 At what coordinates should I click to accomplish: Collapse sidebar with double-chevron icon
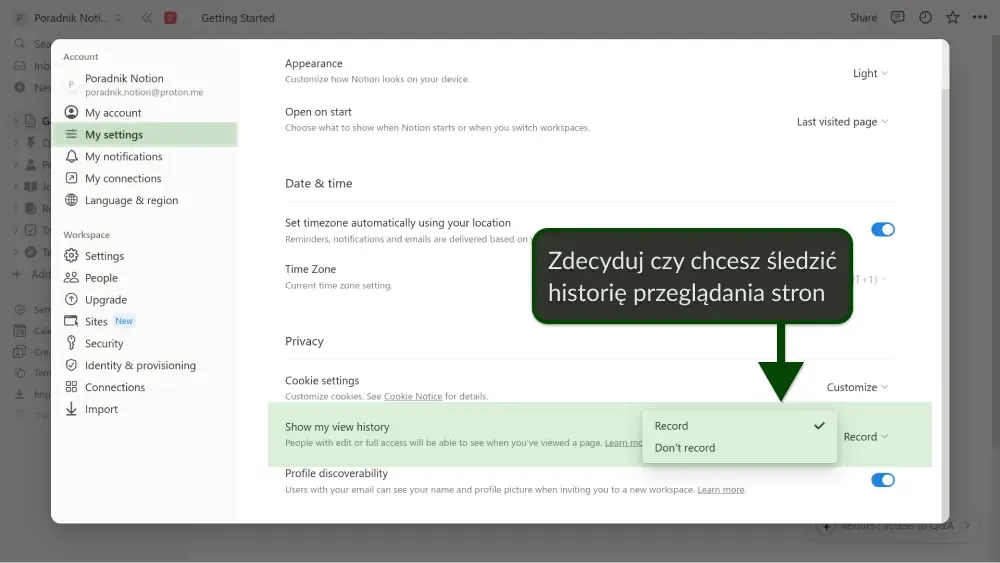[x=147, y=18]
